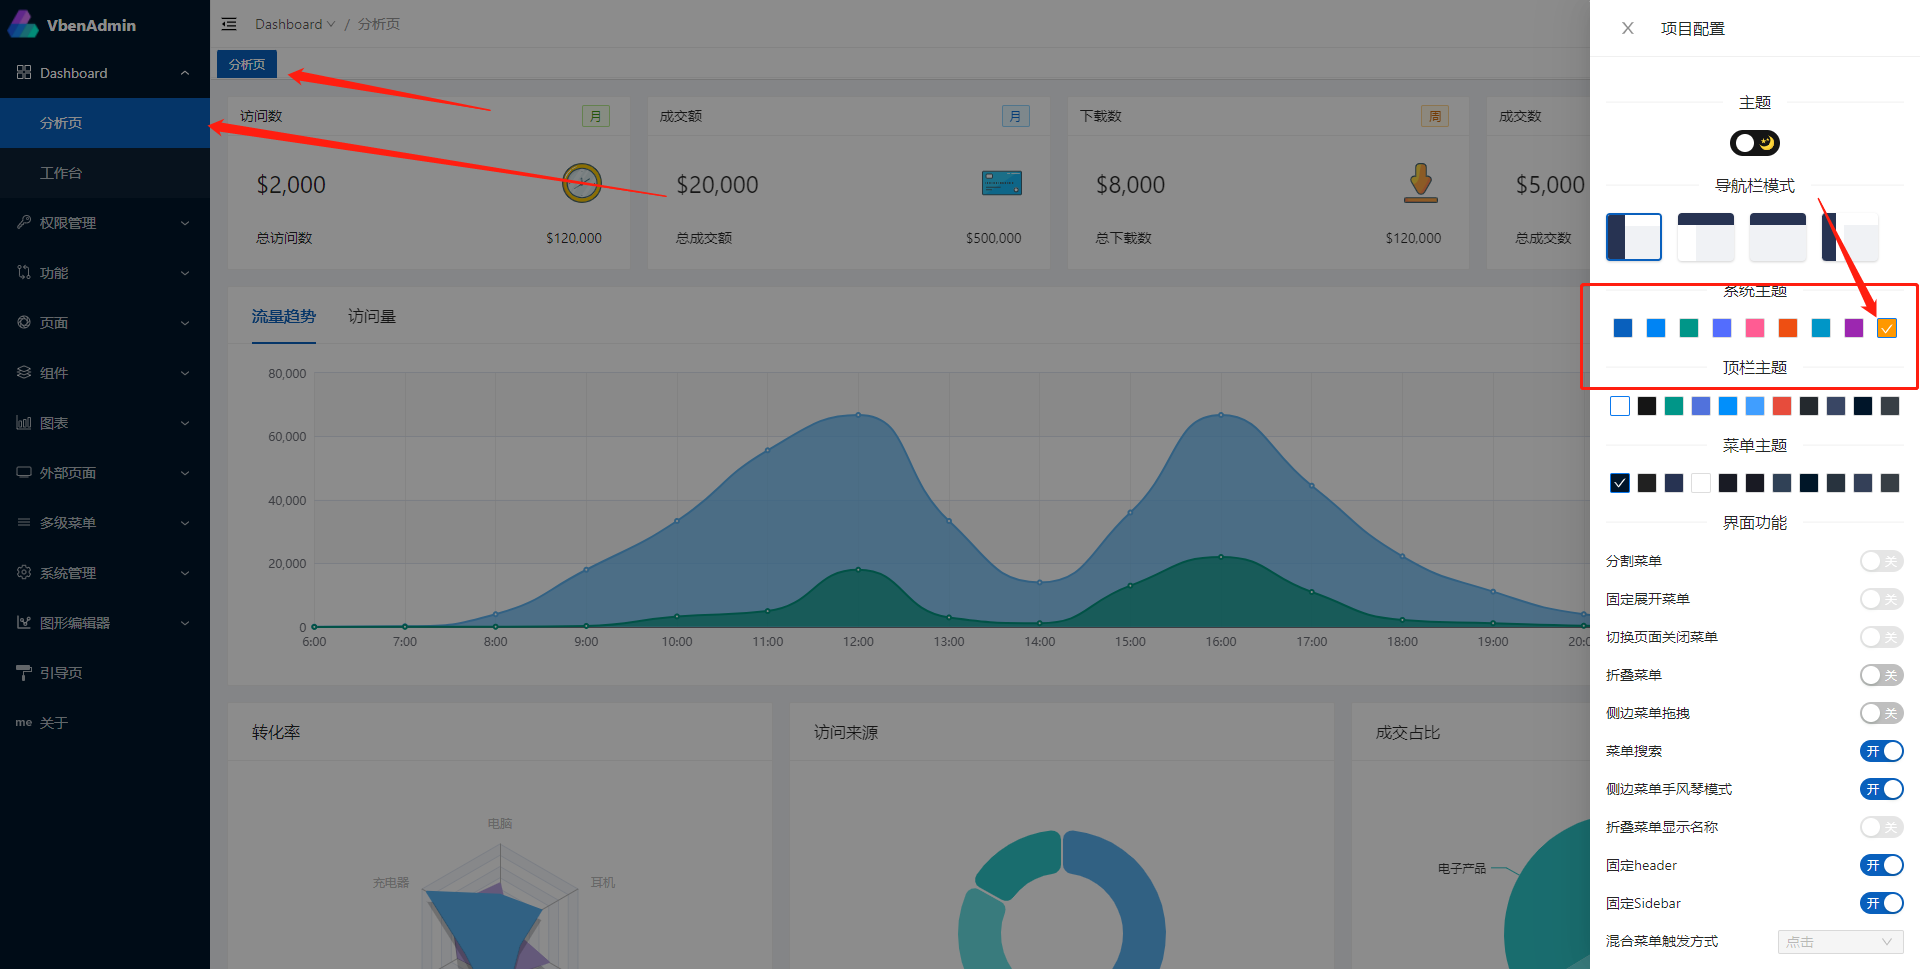Image resolution: width=1920 pixels, height=969 pixels.
Task: Select the top-menu navigation mode thumbnail
Action: pos(1778,237)
